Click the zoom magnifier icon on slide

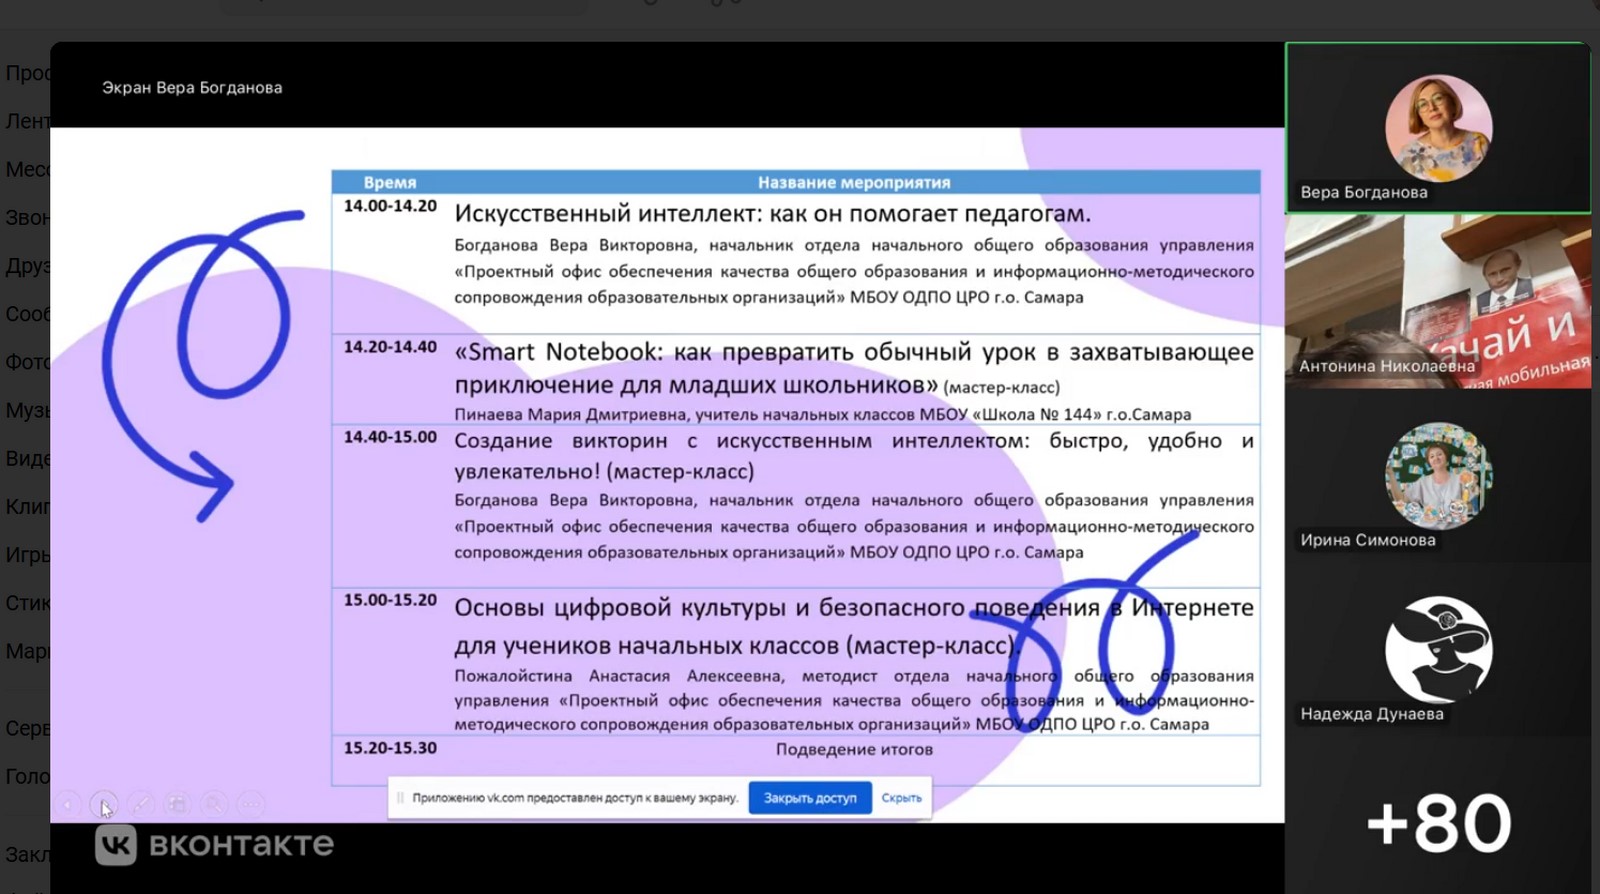pyautogui.click(x=214, y=804)
